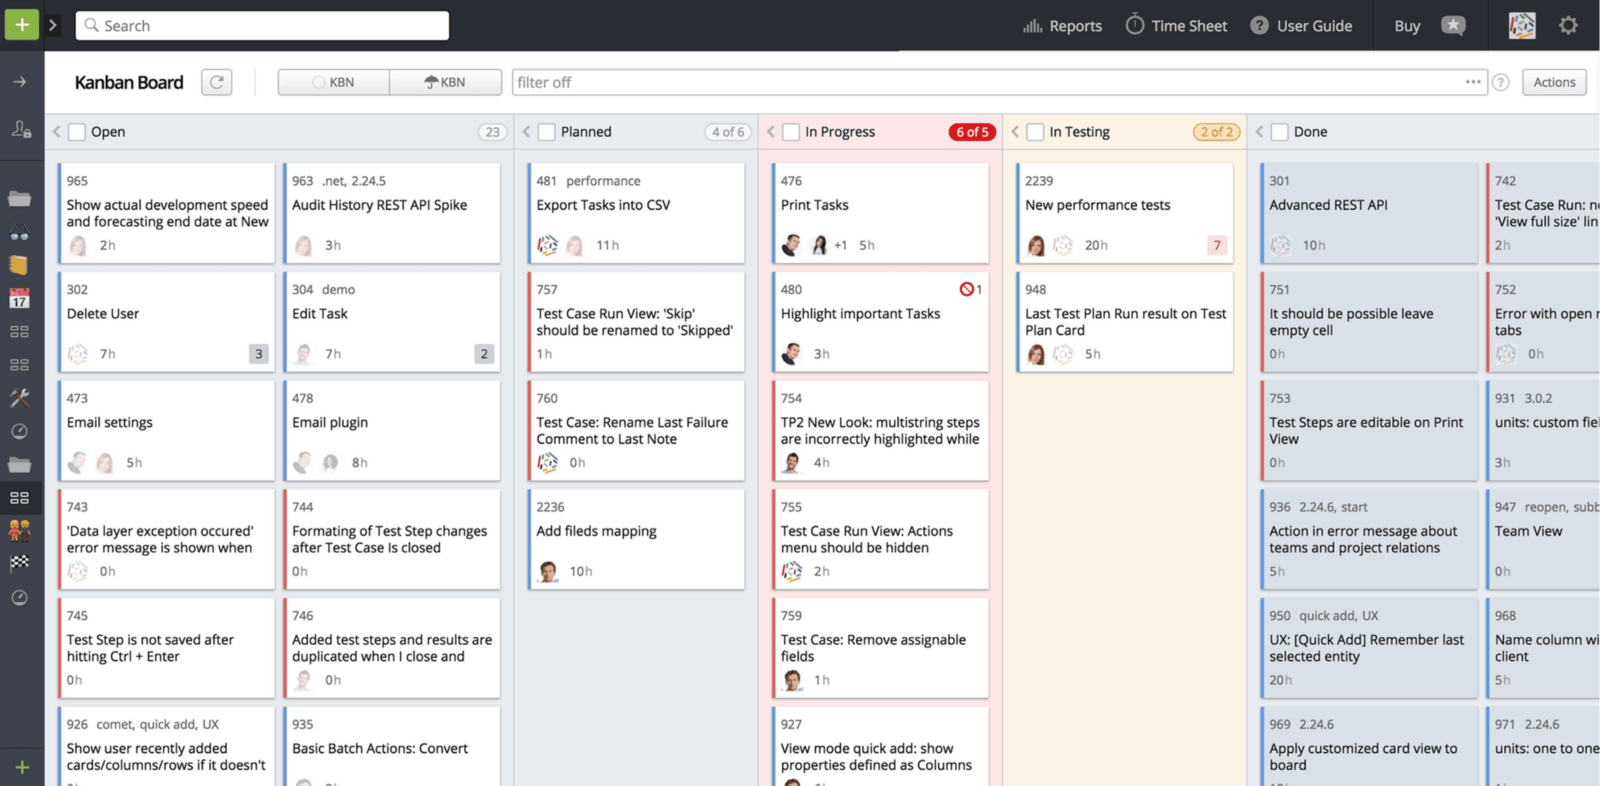1600x786 pixels.
Task: Open the starred chat icon beside Buy
Action: click(x=1453, y=26)
